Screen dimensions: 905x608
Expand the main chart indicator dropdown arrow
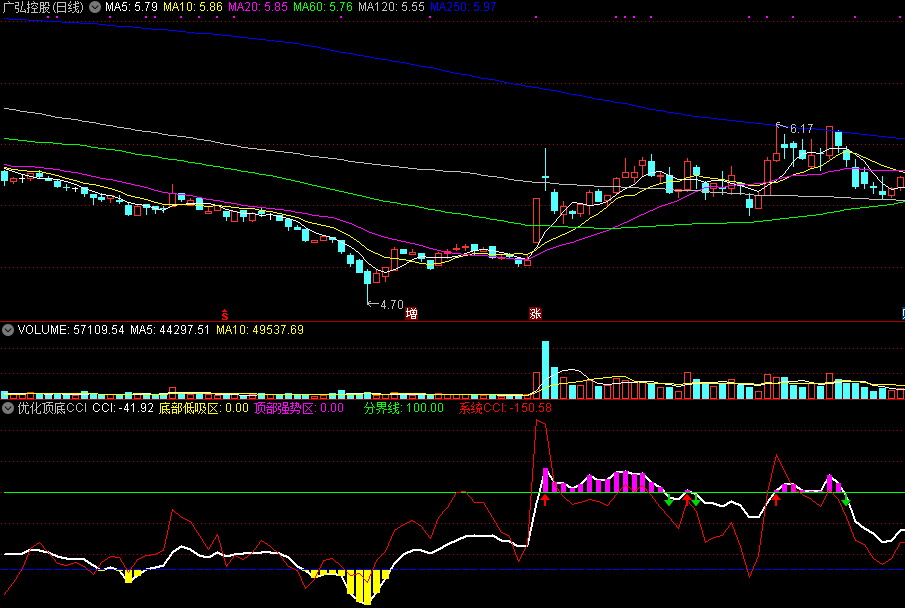tap(95, 8)
